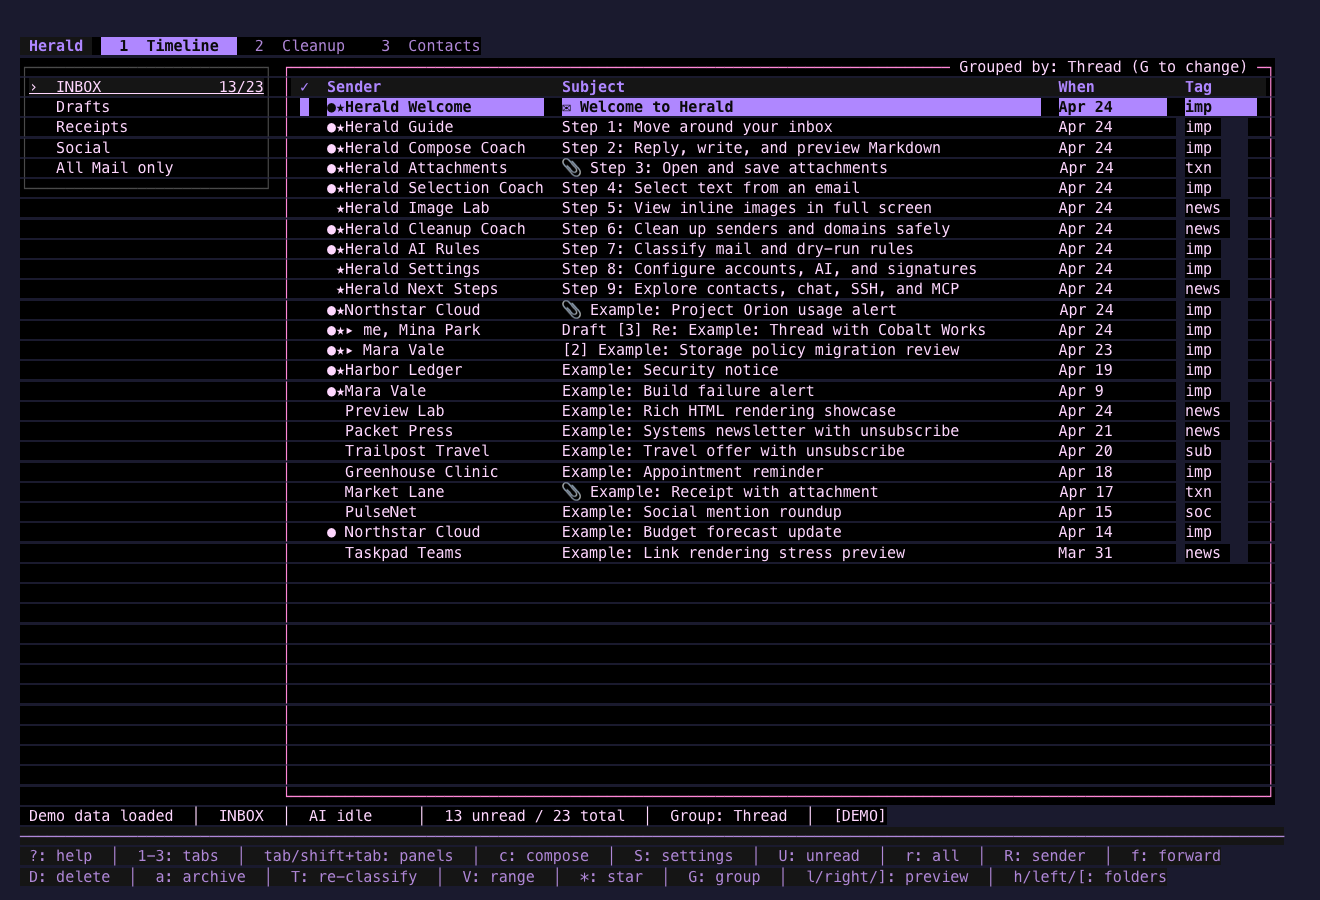Sort by the When column header

click(1076, 87)
